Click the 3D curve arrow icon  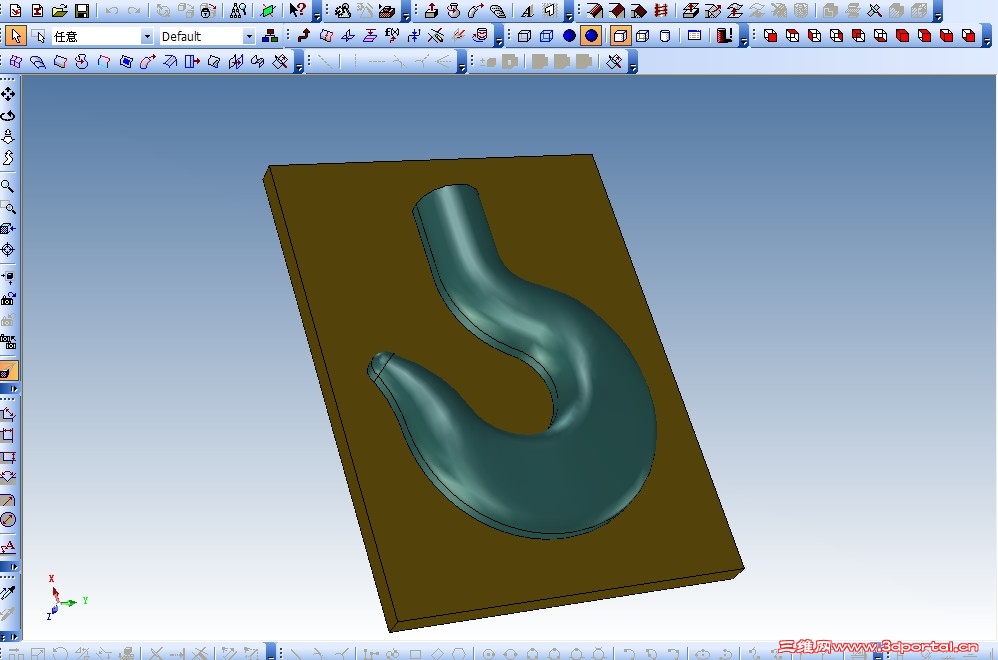304,36
